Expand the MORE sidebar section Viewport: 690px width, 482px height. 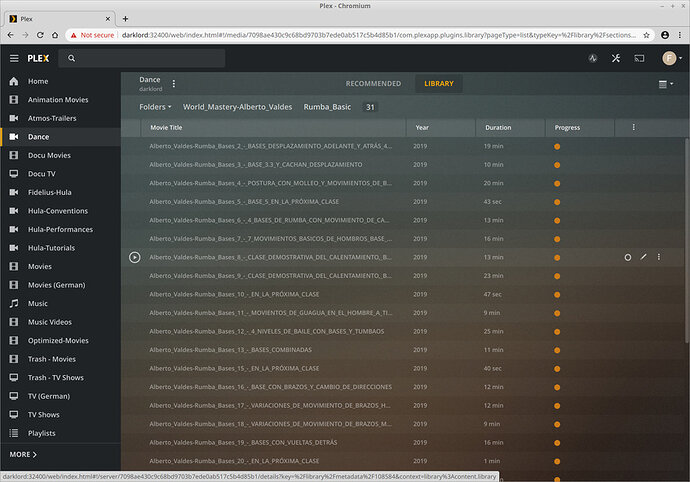[23, 454]
